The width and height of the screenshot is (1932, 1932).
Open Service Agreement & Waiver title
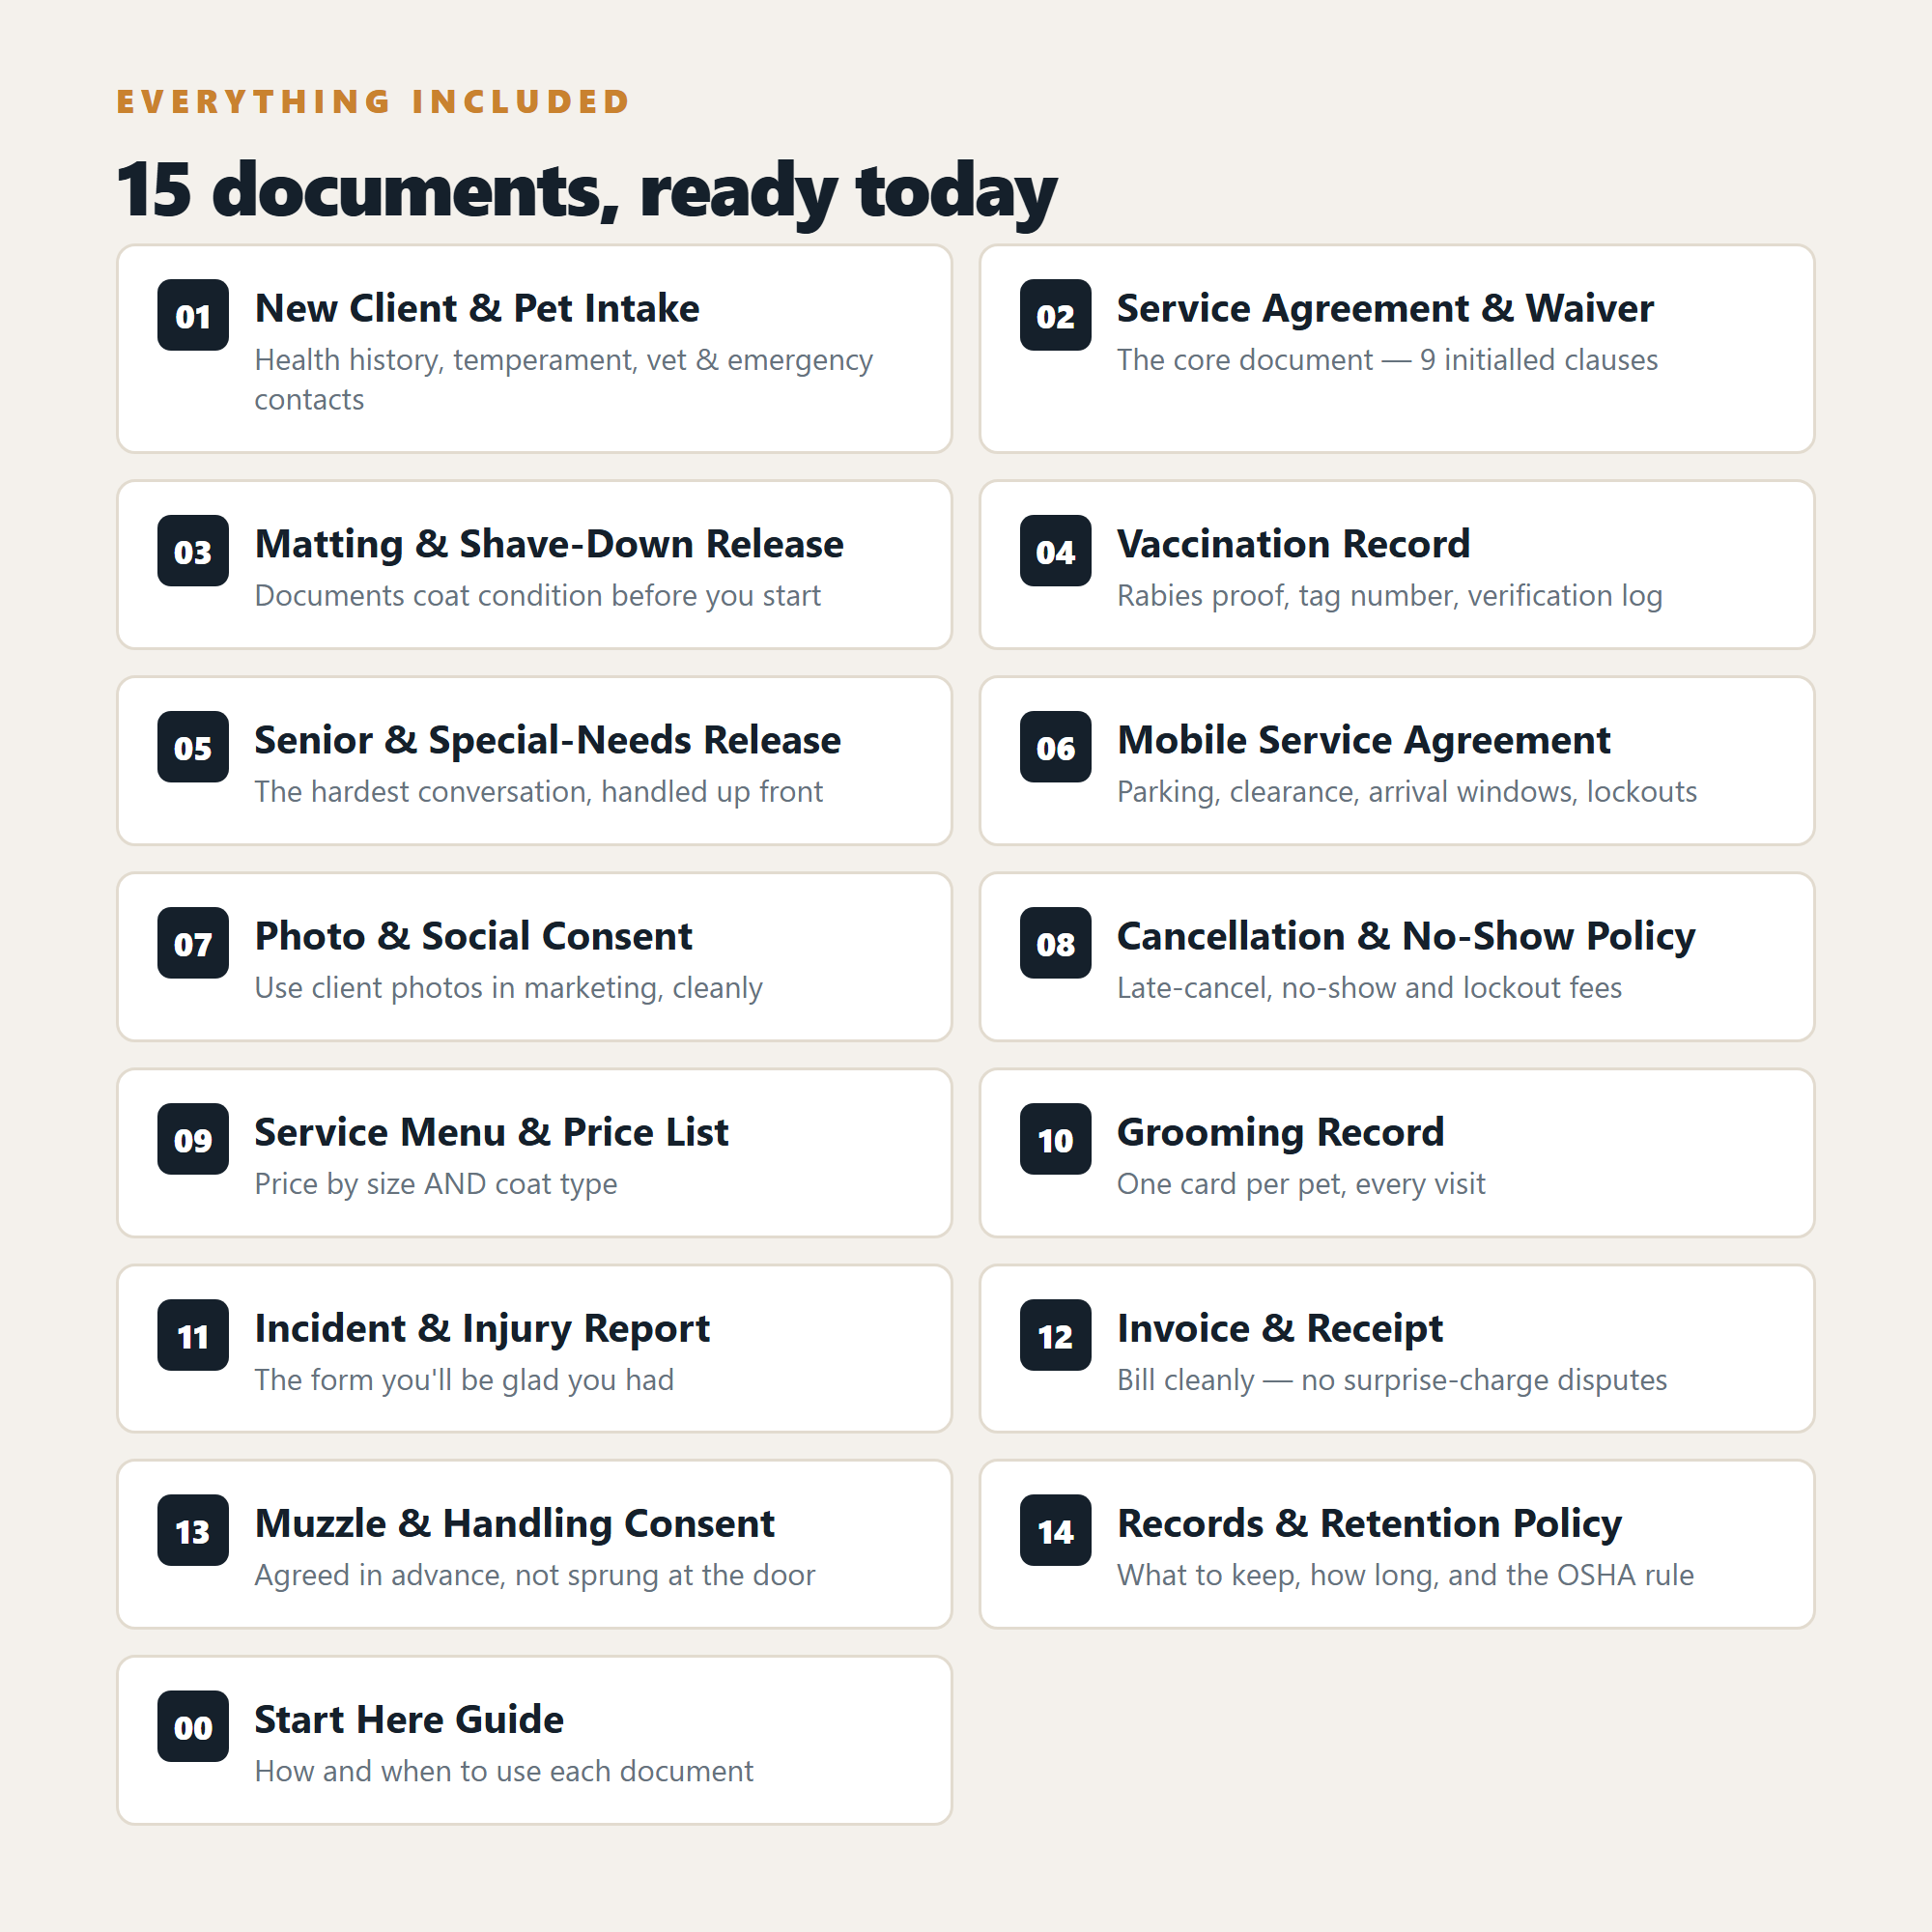[1385, 308]
